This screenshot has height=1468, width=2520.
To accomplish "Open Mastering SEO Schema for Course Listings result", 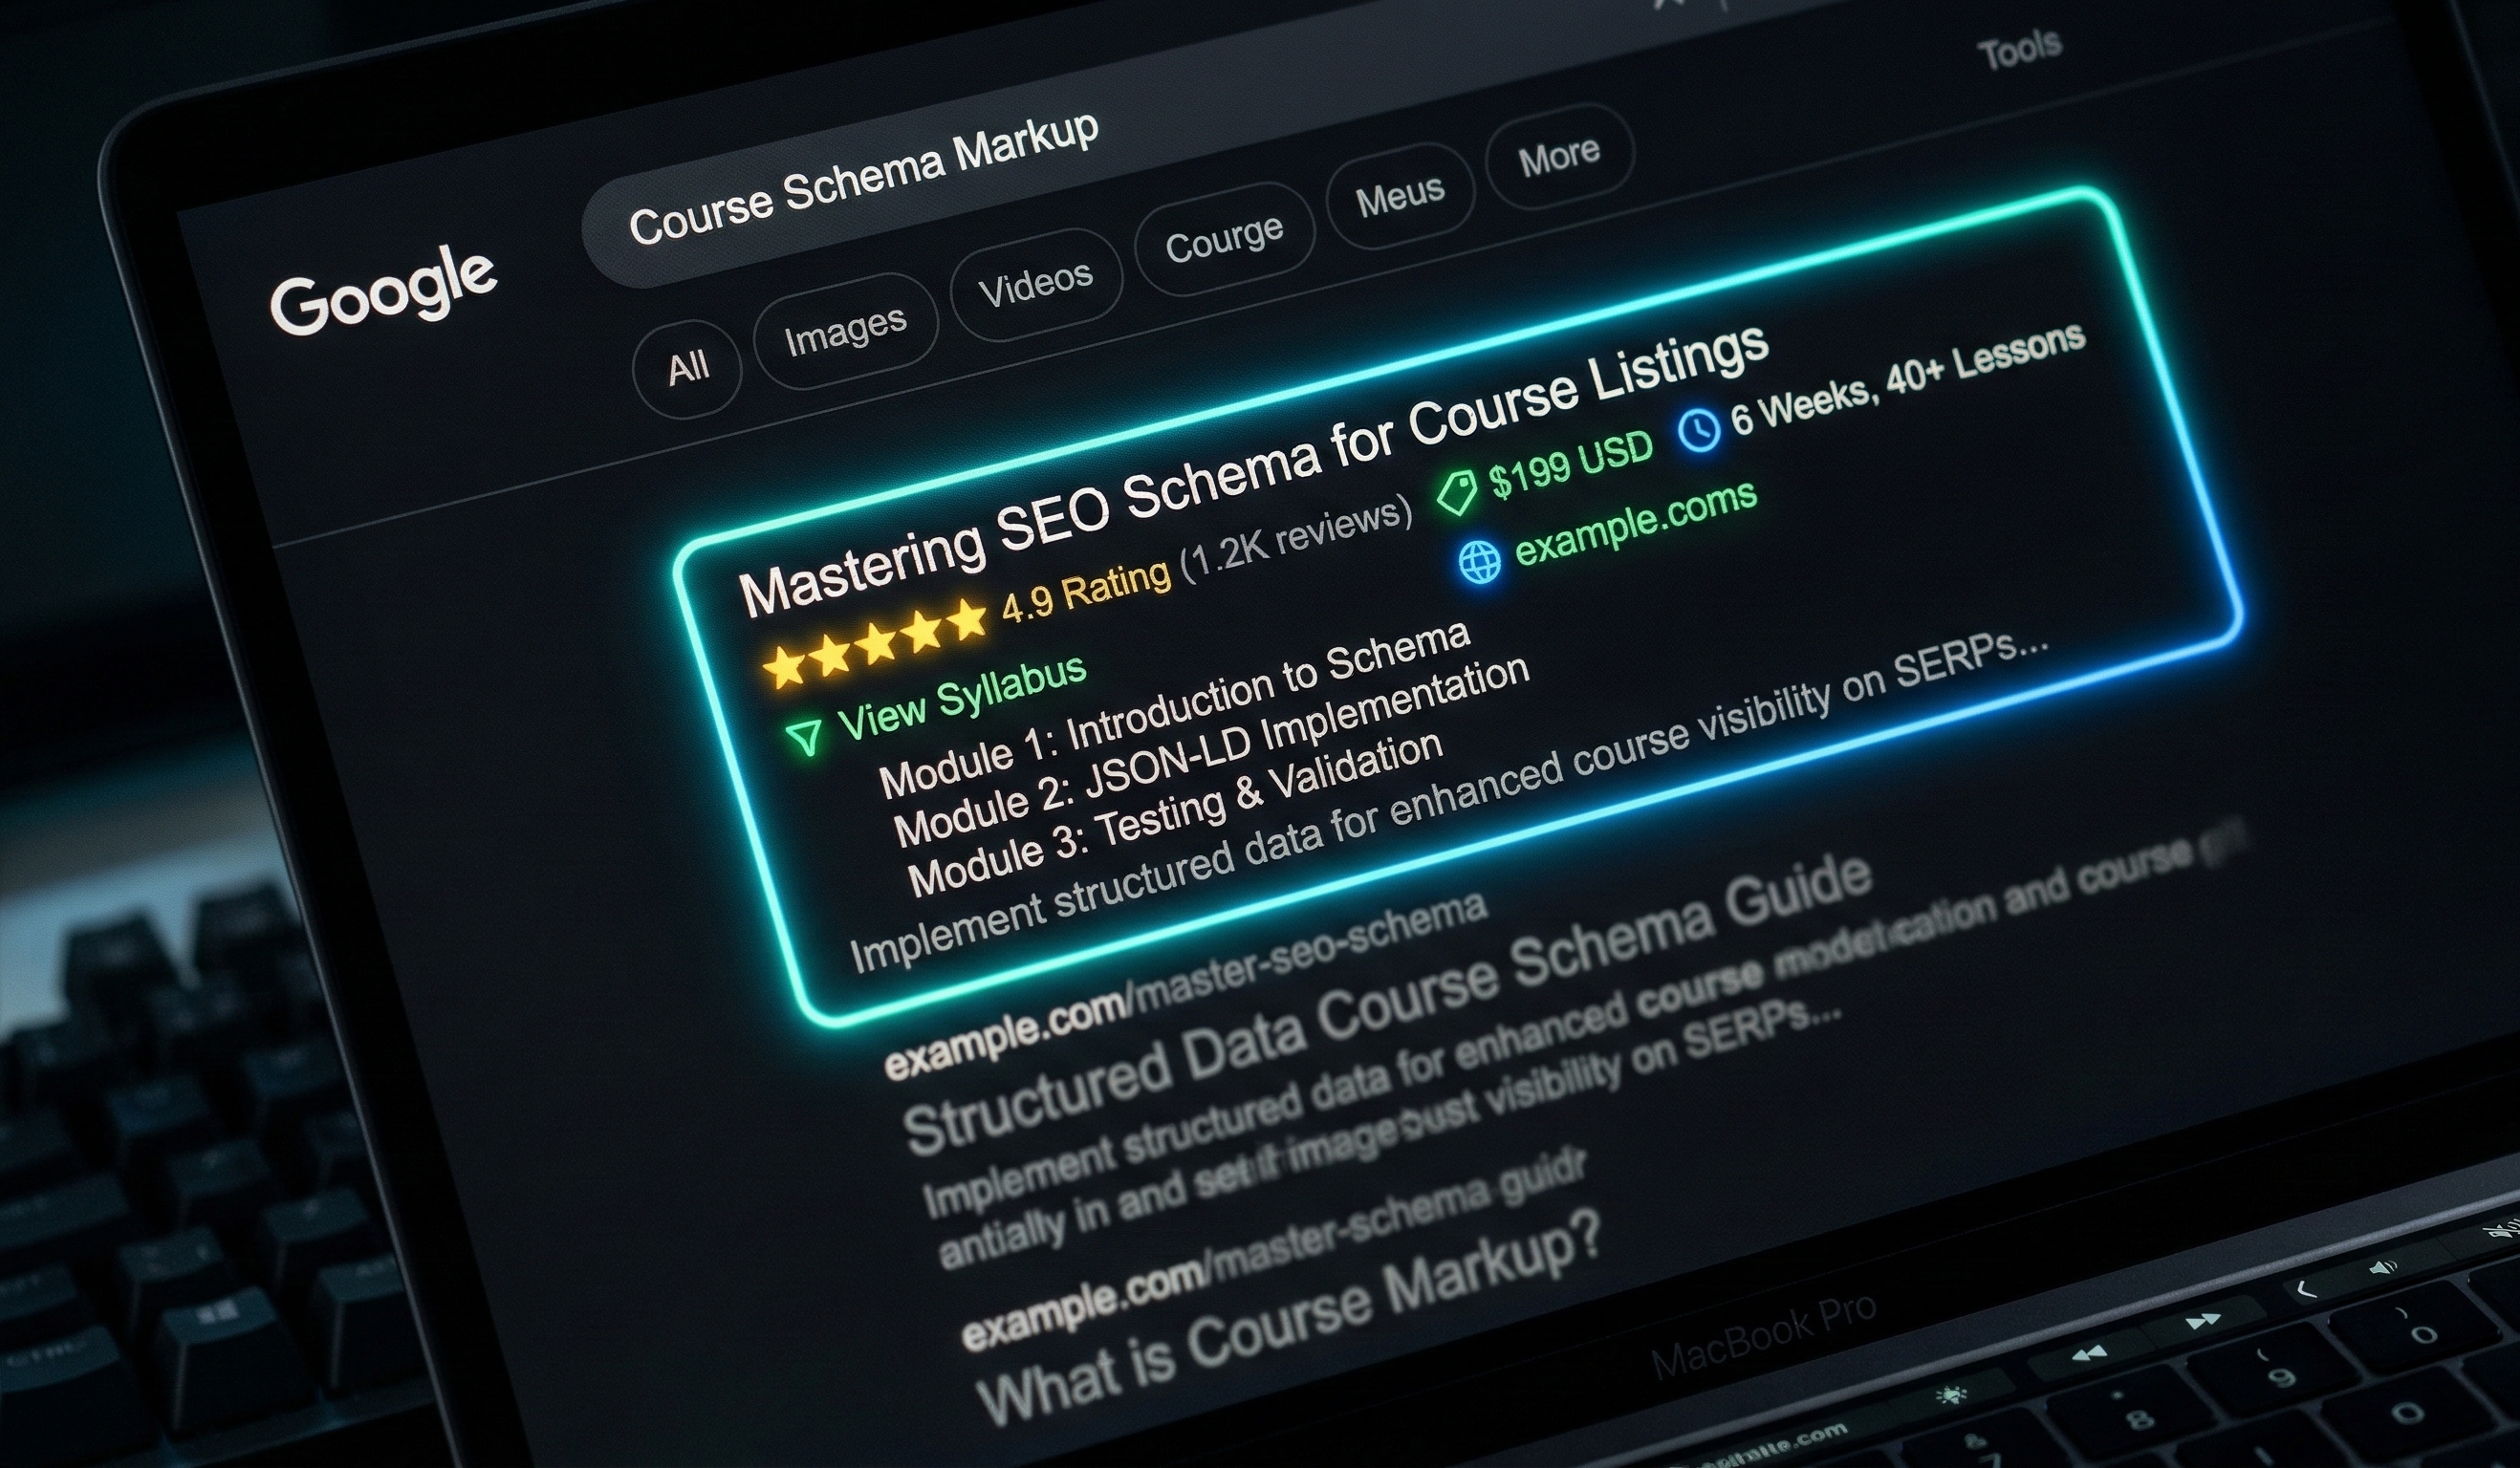I will (x=1254, y=468).
